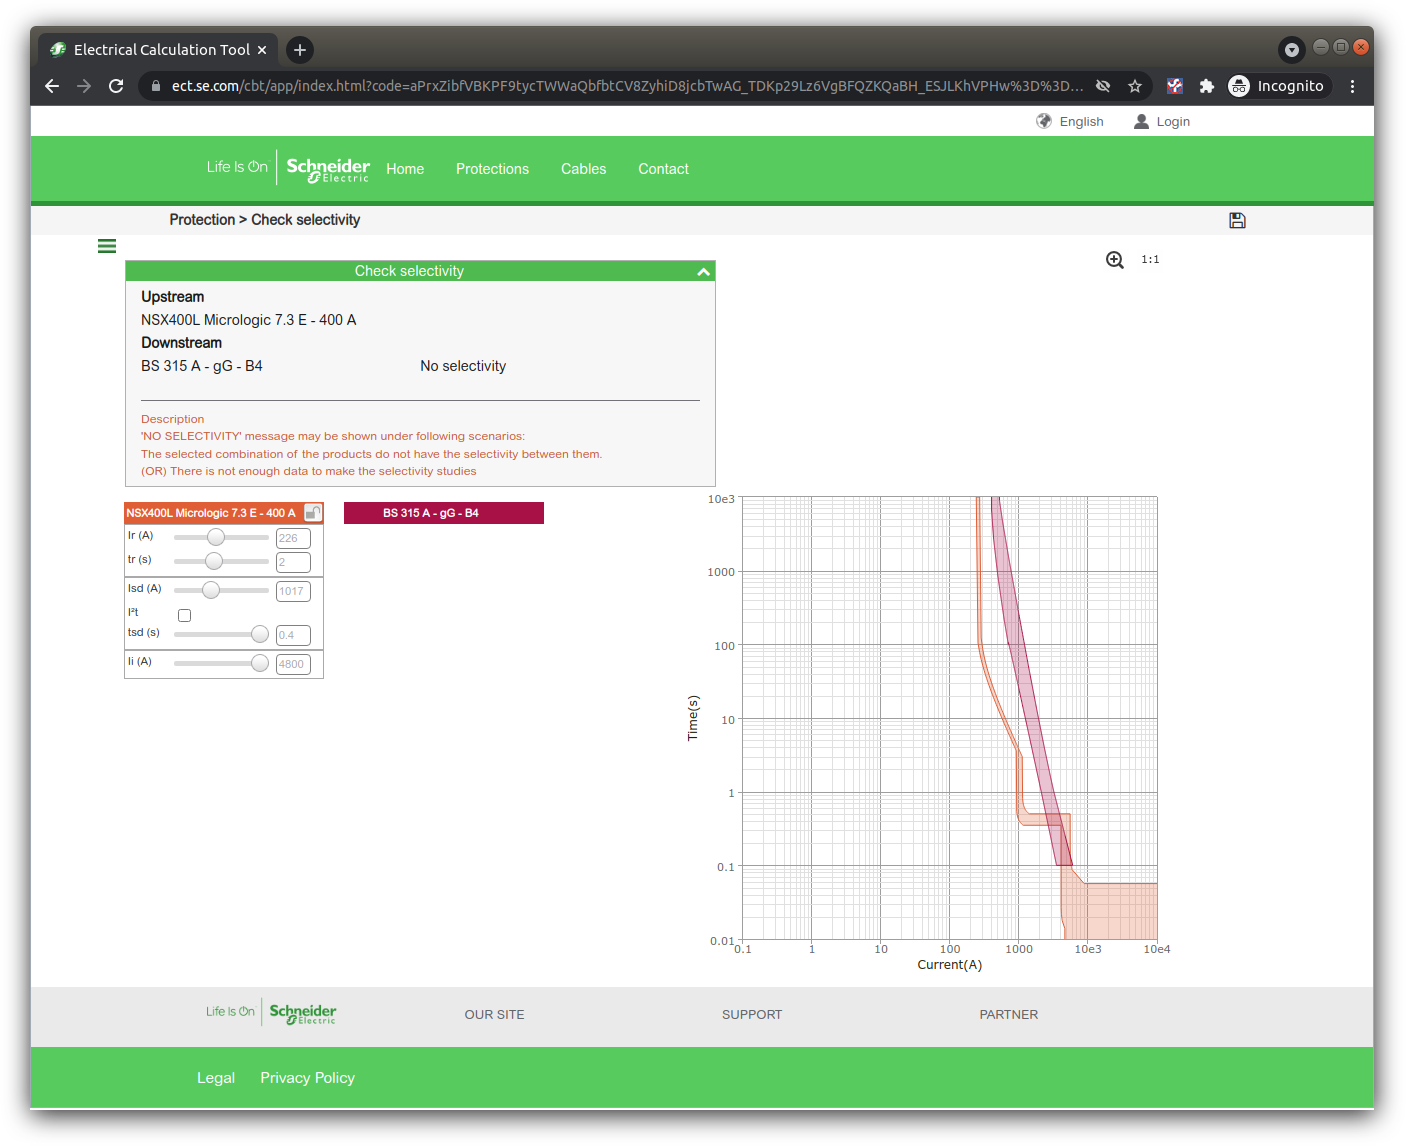Open the Legal footer link
Screen dimensions: 1406x1146
[x=216, y=1078]
